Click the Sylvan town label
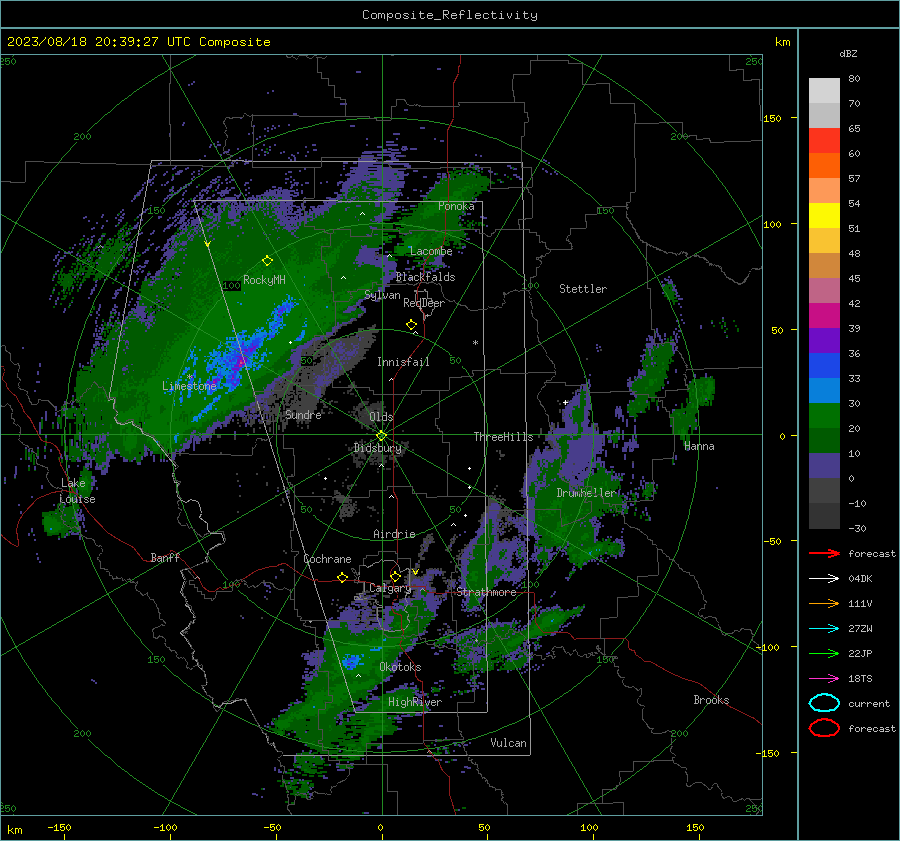 point(382,295)
